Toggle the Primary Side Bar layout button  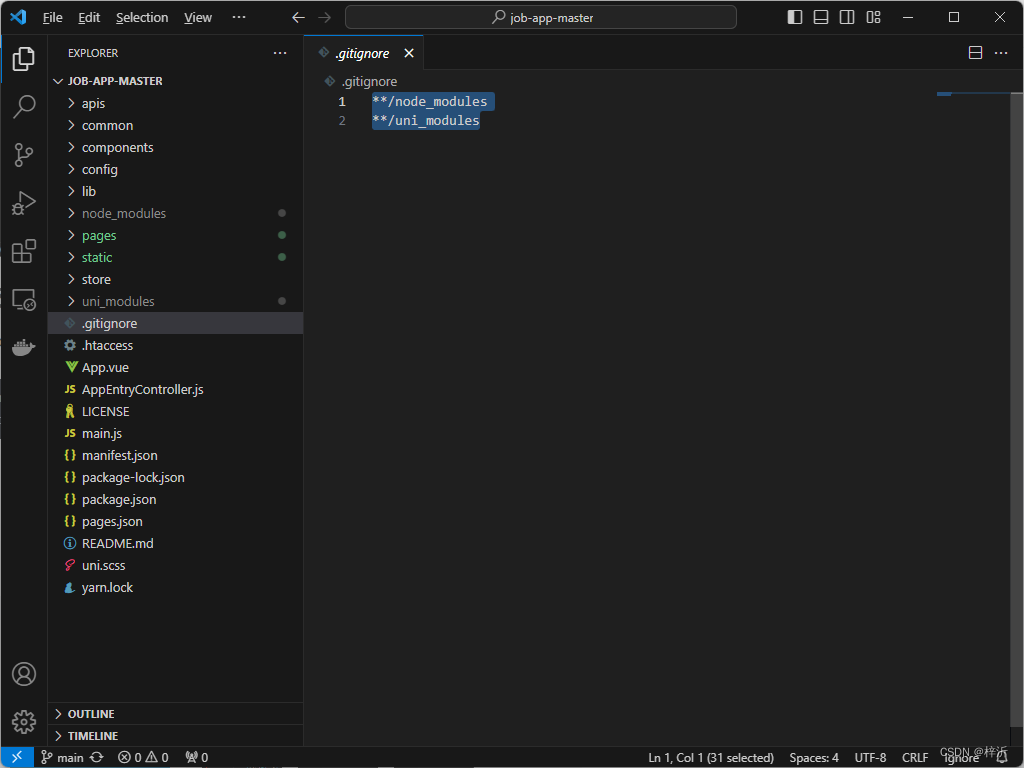click(795, 17)
